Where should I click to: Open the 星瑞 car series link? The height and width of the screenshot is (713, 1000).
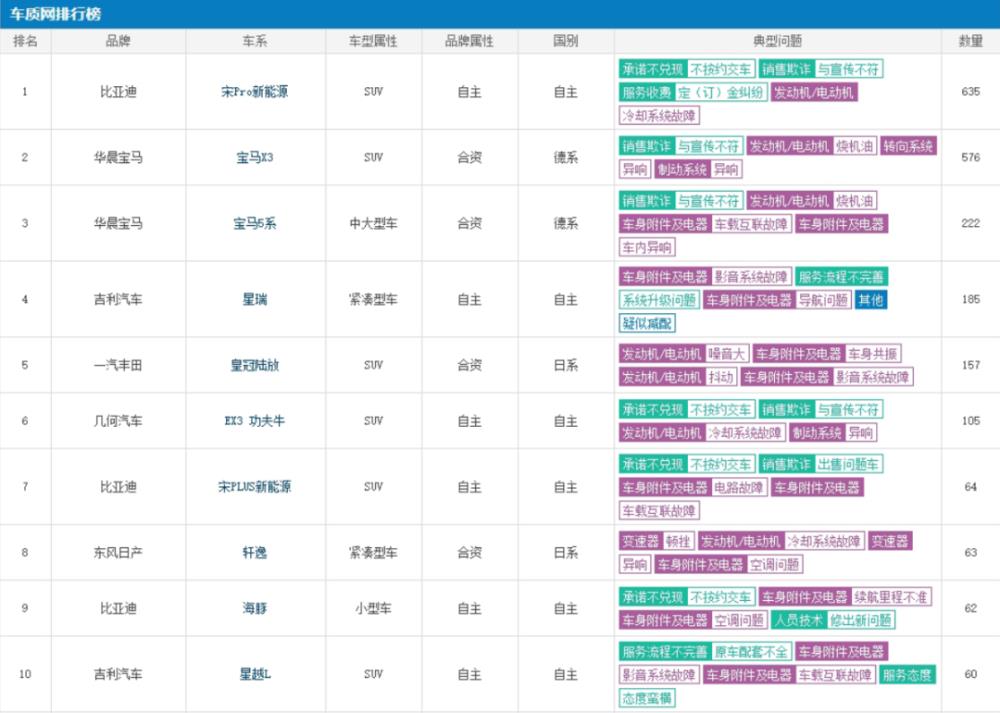254,299
